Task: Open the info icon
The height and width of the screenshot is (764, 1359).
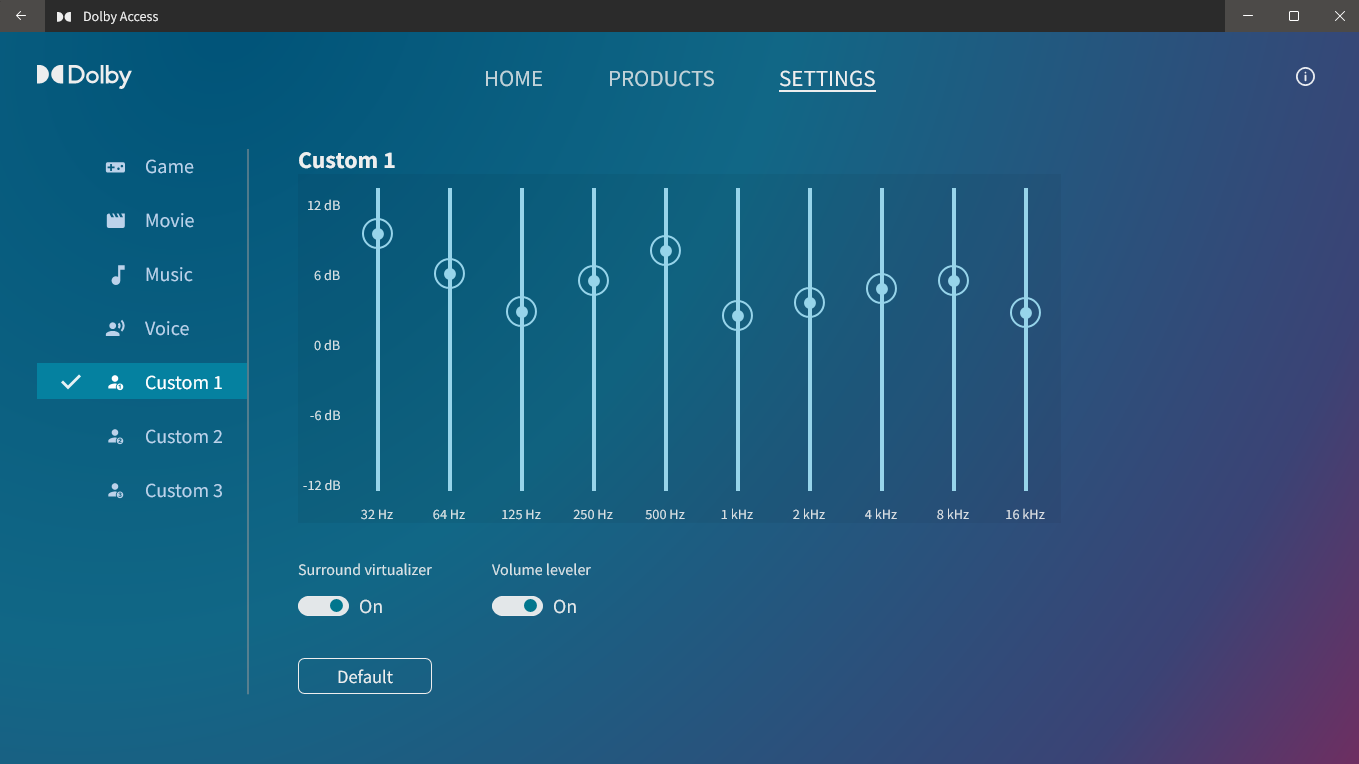Action: pyautogui.click(x=1305, y=77)
